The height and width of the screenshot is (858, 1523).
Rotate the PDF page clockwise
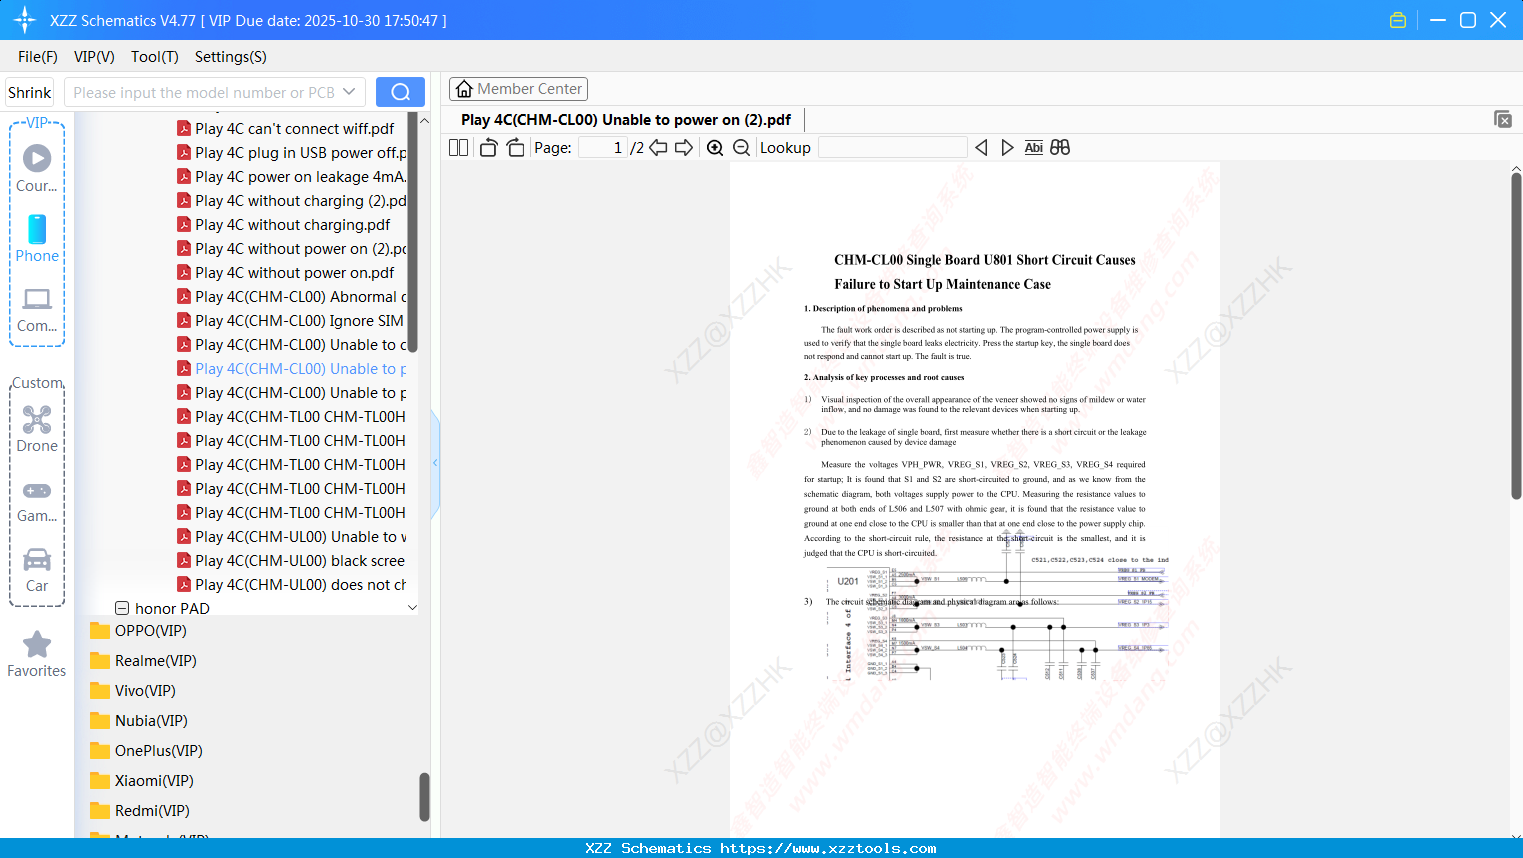coord(515,147)
